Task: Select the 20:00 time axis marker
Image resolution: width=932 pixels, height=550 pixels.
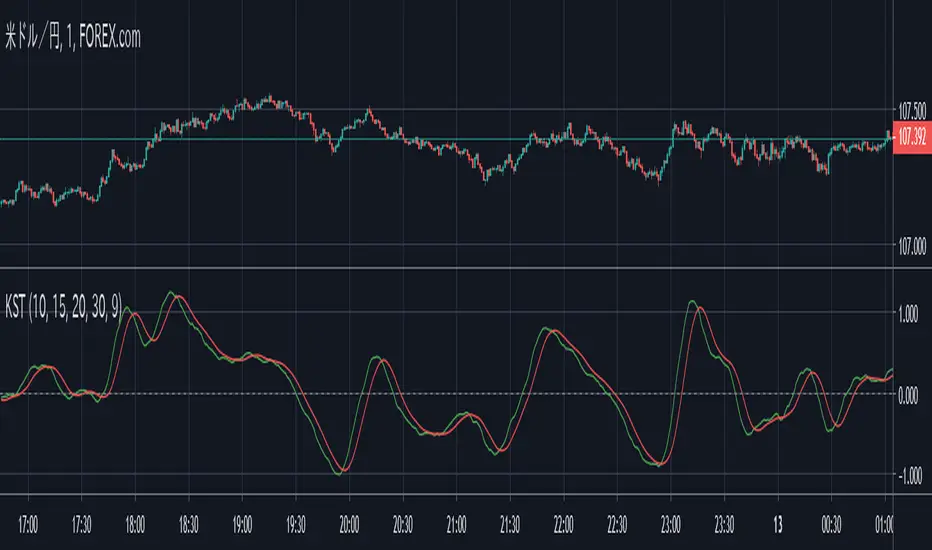Action: click(349, 523)
